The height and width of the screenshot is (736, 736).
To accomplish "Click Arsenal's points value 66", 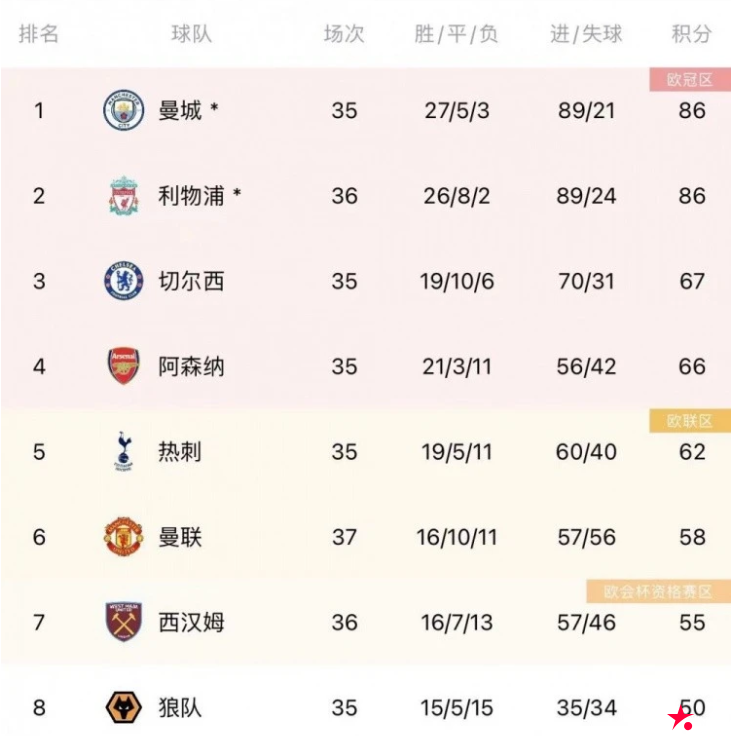I will [x=692, y=367].
